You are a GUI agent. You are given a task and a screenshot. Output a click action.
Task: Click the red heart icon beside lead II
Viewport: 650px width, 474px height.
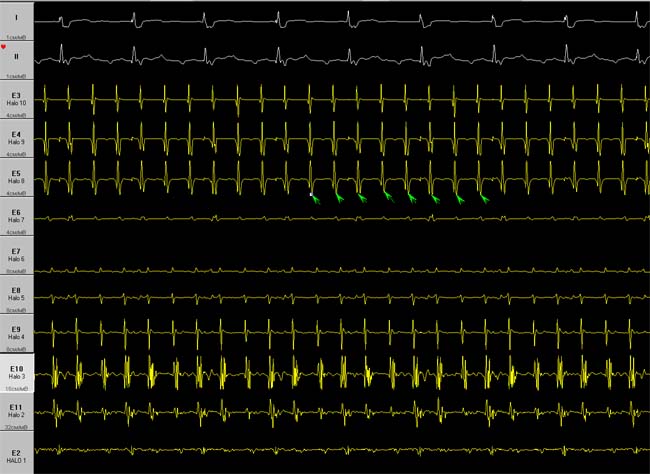[x=3, y=47]
